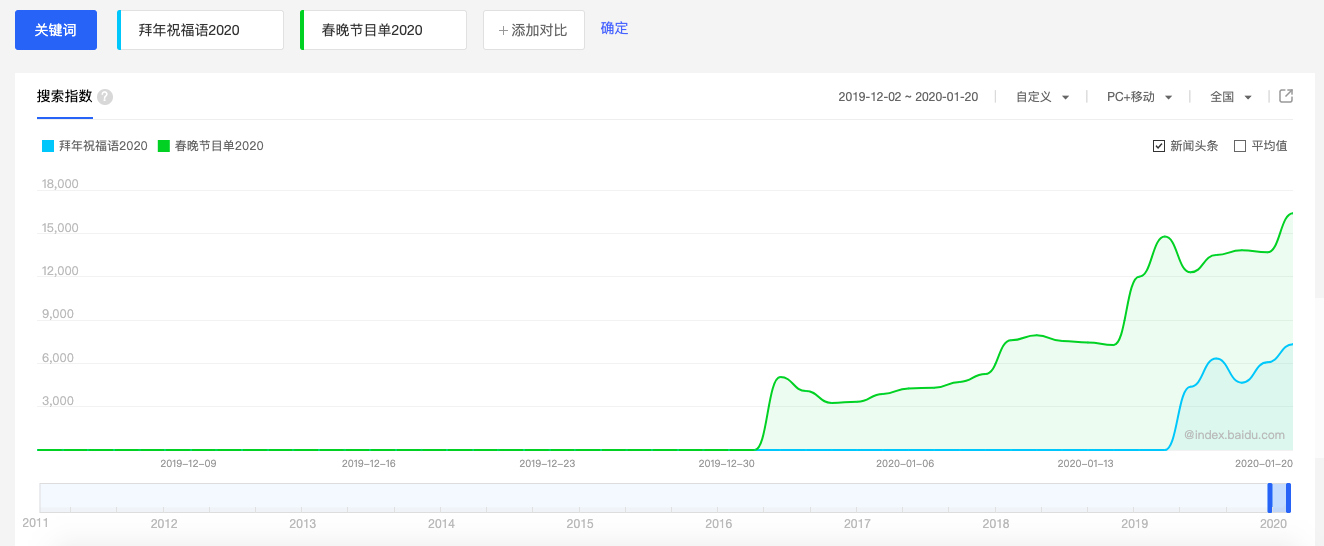Click the 确定 link

tap(614, 28)
